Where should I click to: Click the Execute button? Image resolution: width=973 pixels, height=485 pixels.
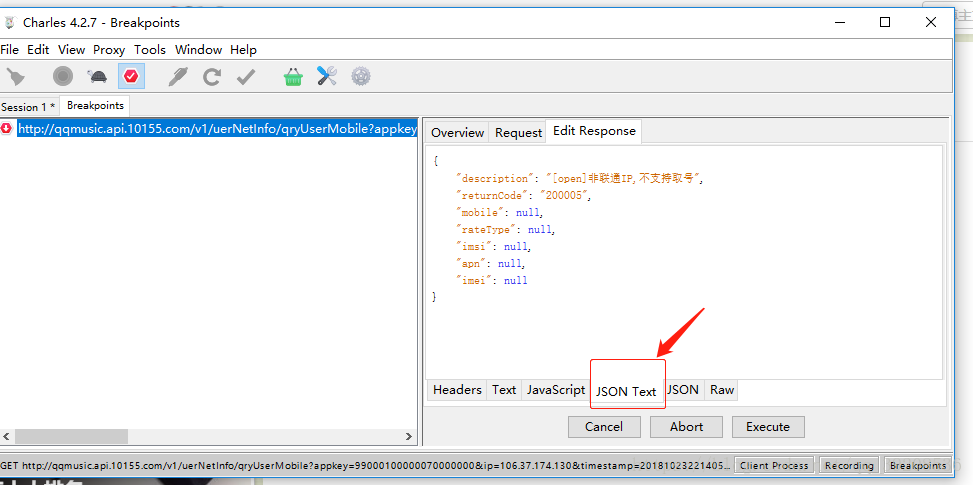[768, 427]
